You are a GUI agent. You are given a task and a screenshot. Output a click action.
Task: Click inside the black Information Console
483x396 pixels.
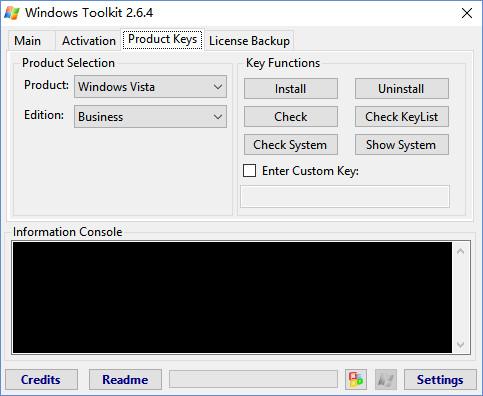click(232, 297)
